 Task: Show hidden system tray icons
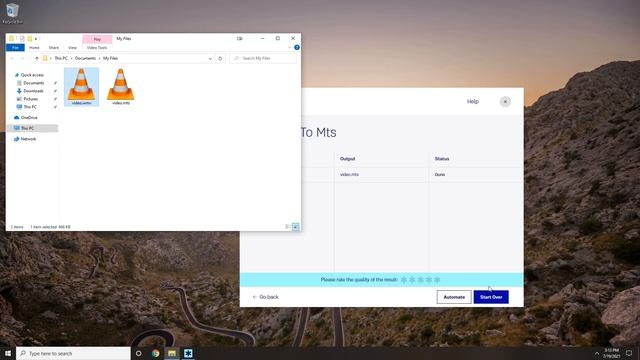click(597, 353)
